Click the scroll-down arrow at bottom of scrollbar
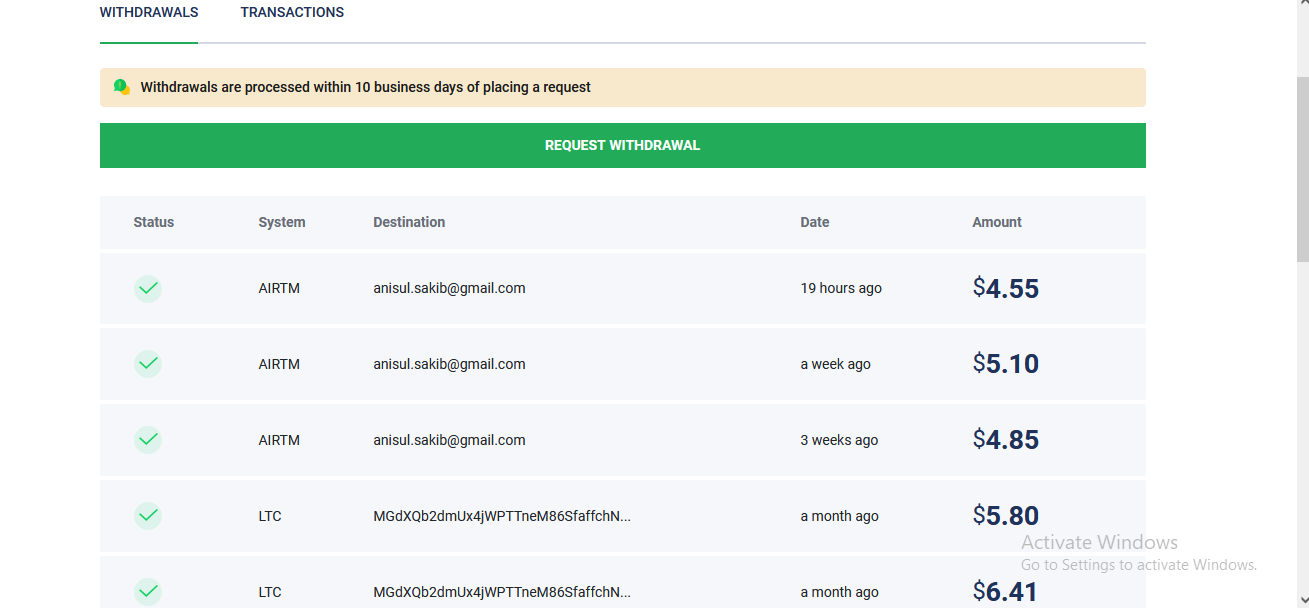The width and height of the screenshot is (1309, 608). pos(1301,599)
